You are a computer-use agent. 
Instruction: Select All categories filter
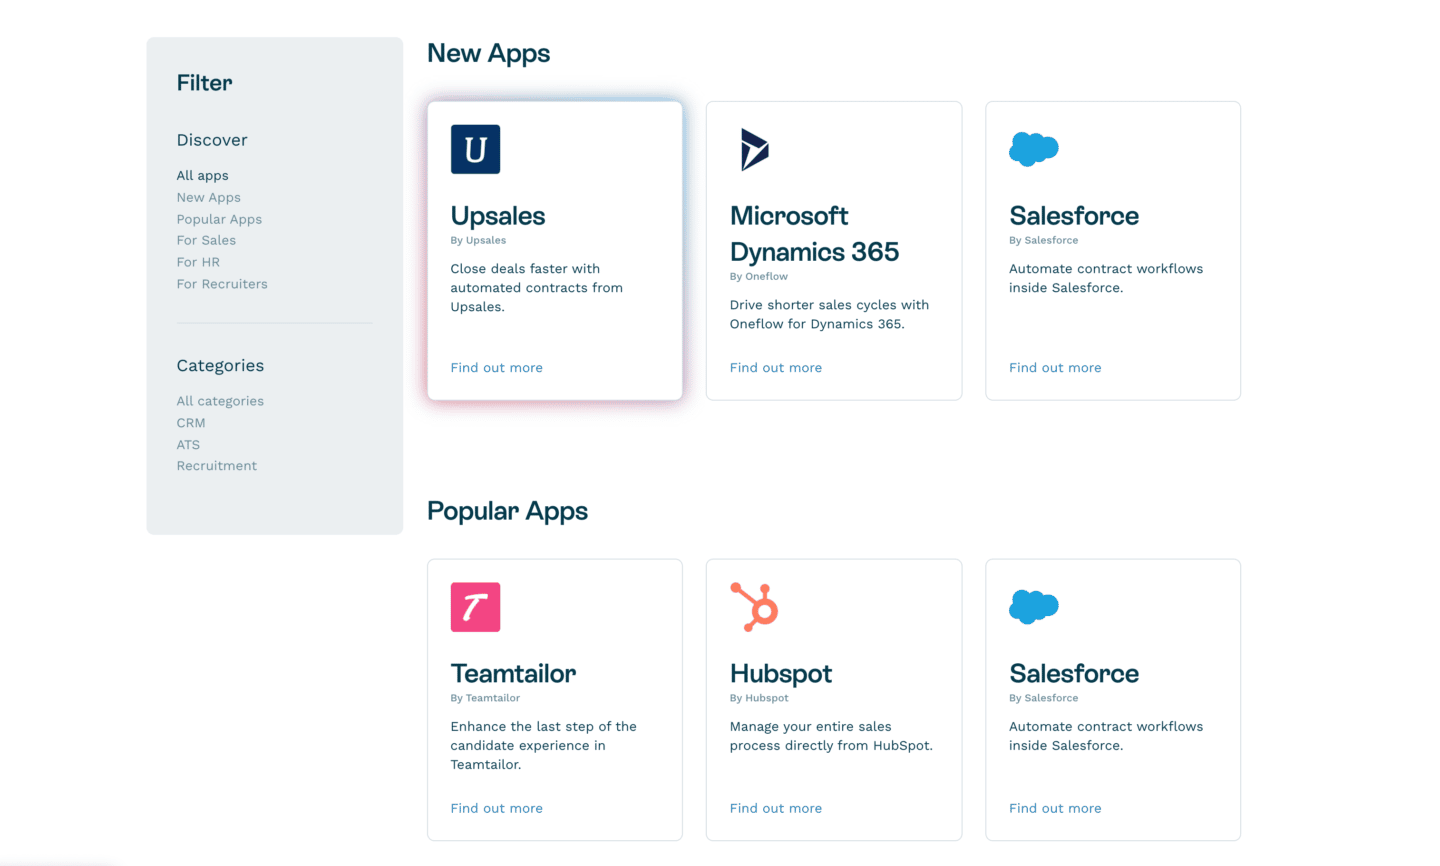click(x=220, y=401)
